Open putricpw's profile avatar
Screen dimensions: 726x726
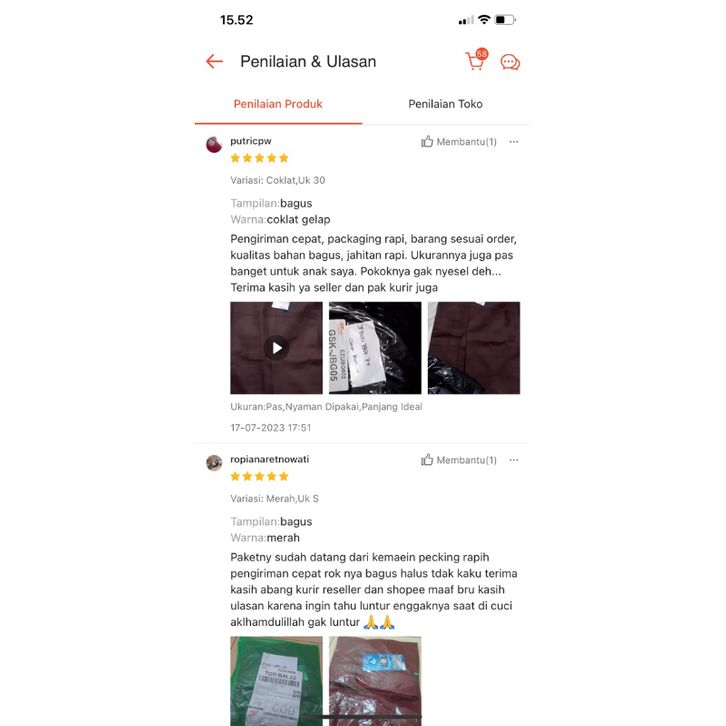[x=214, y=144]
